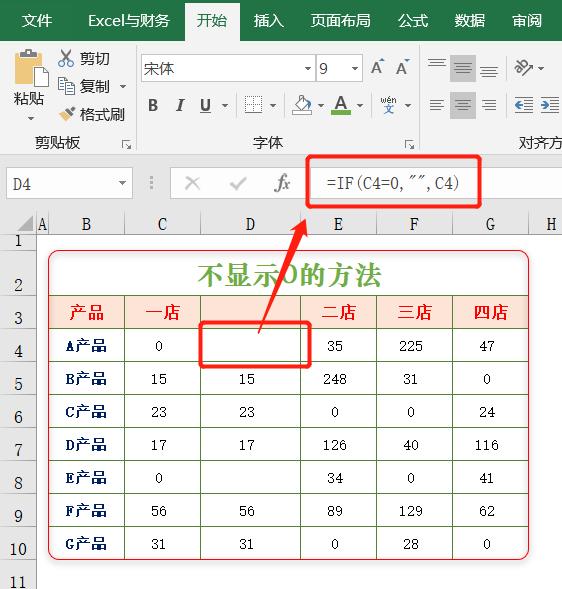The image size is (562, 589).
Task: Click the 格式刷 button label
Action: point(102,114)
